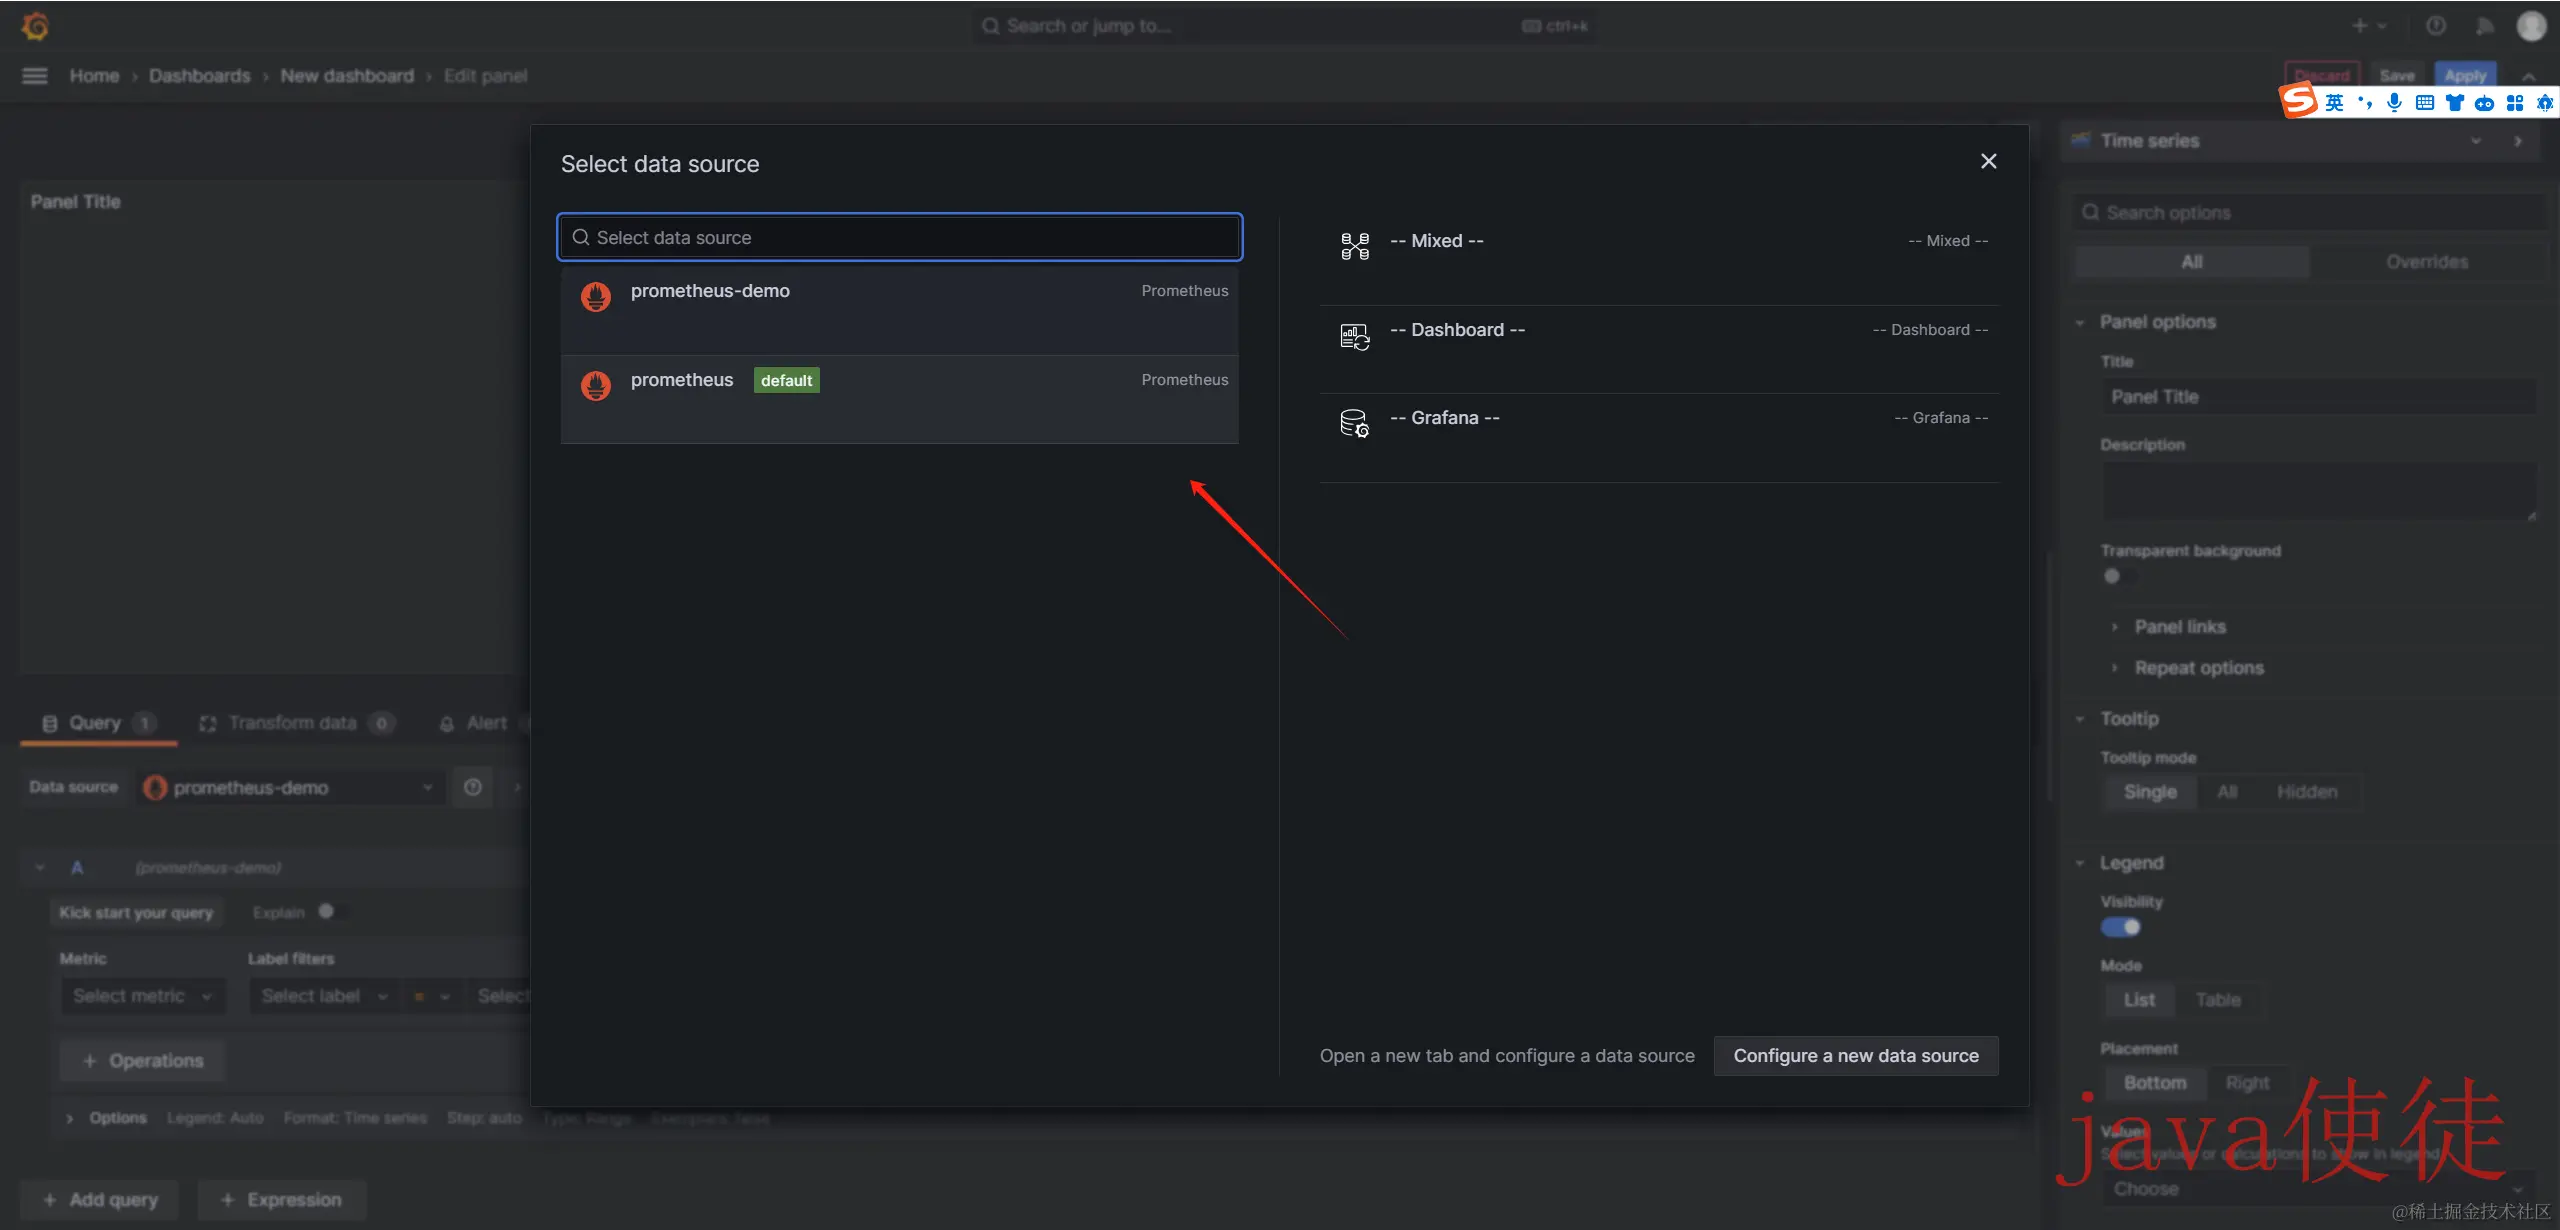This screenshot has height=1230, width=2560.
Task: Click the Sogou soft keyboard icon
Action: pyautogui.click(x=2424, y=102)
